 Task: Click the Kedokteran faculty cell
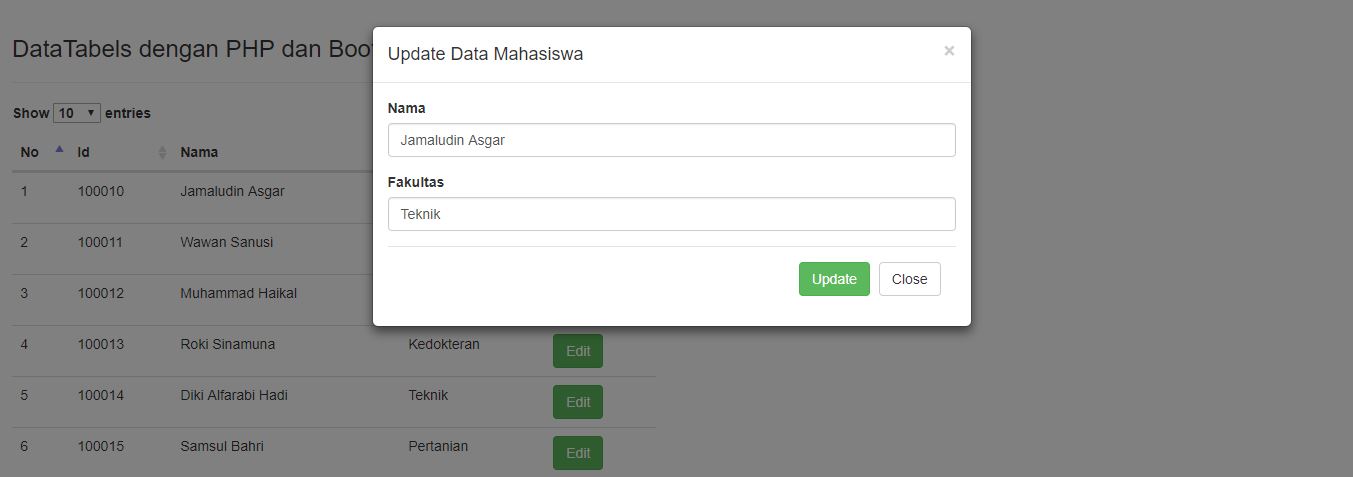click(x=444, y=344)
